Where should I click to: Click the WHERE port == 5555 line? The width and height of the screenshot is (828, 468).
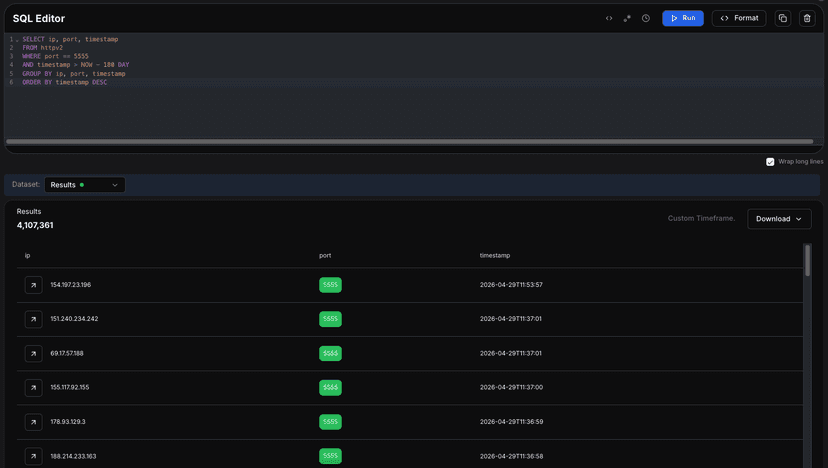(55, 56)
